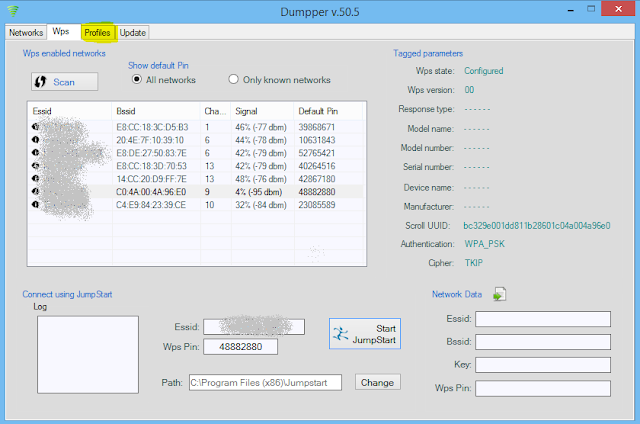Click default pin 48882880 in list

(317, 191)
